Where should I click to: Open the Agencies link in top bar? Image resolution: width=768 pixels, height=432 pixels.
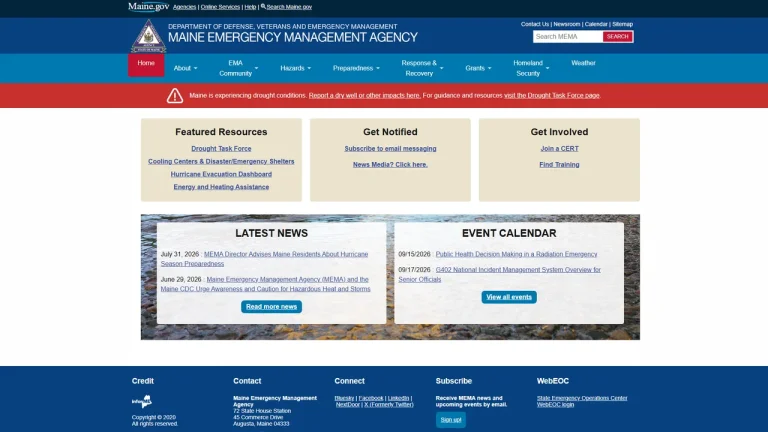point(184,7)
